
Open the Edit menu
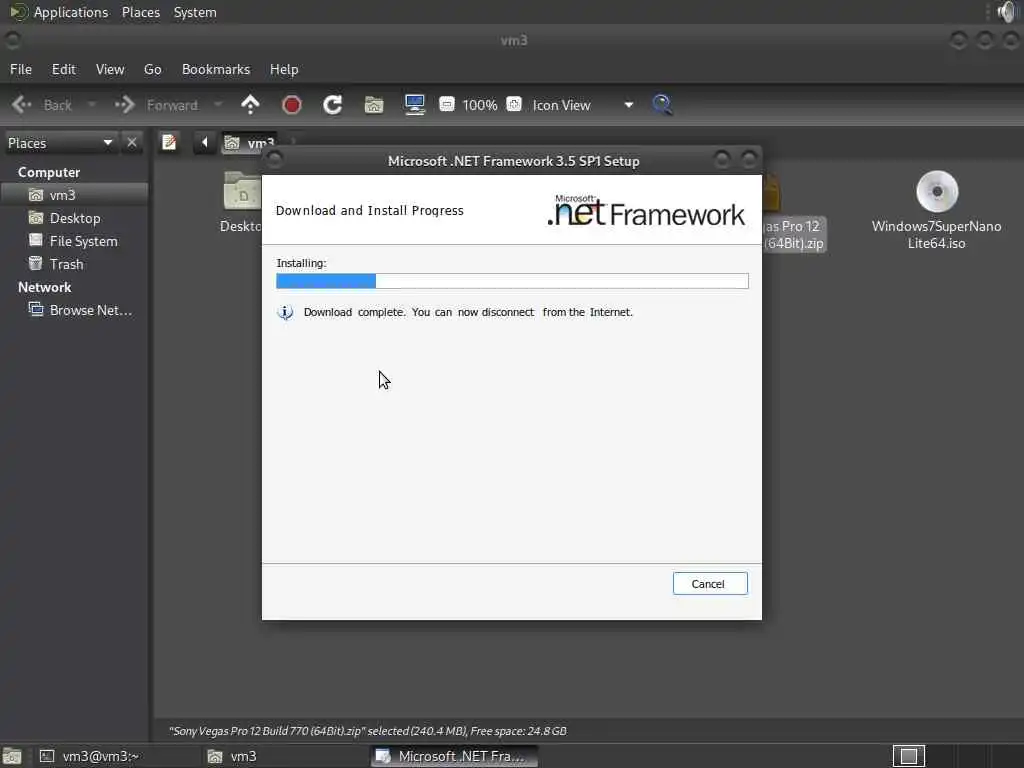coord(63,69)
